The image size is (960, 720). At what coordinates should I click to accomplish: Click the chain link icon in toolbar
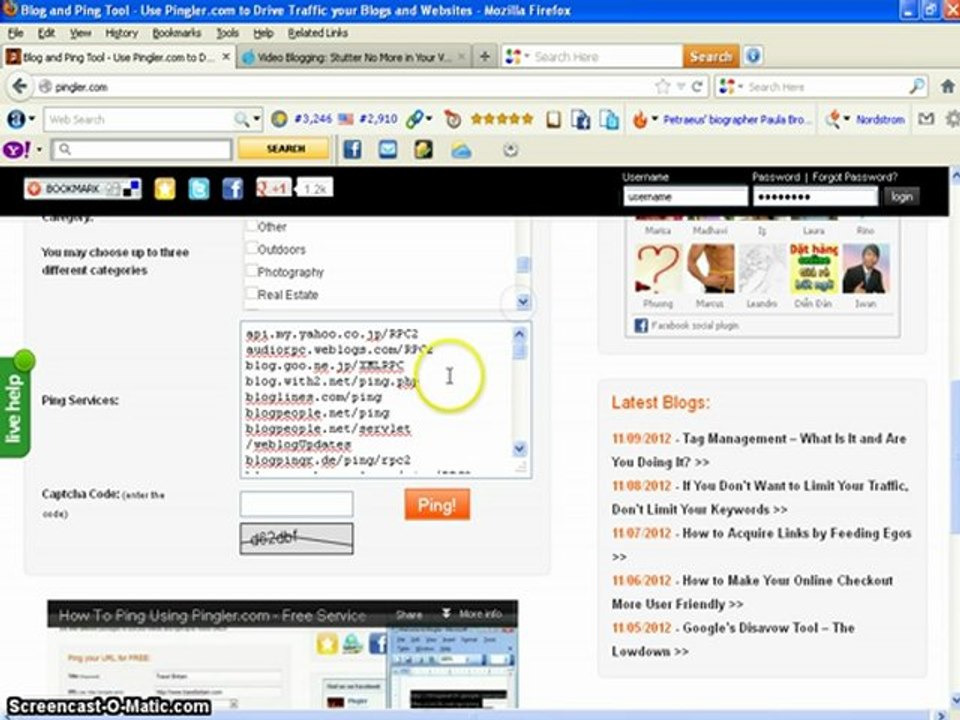click(x=414, y=119)
